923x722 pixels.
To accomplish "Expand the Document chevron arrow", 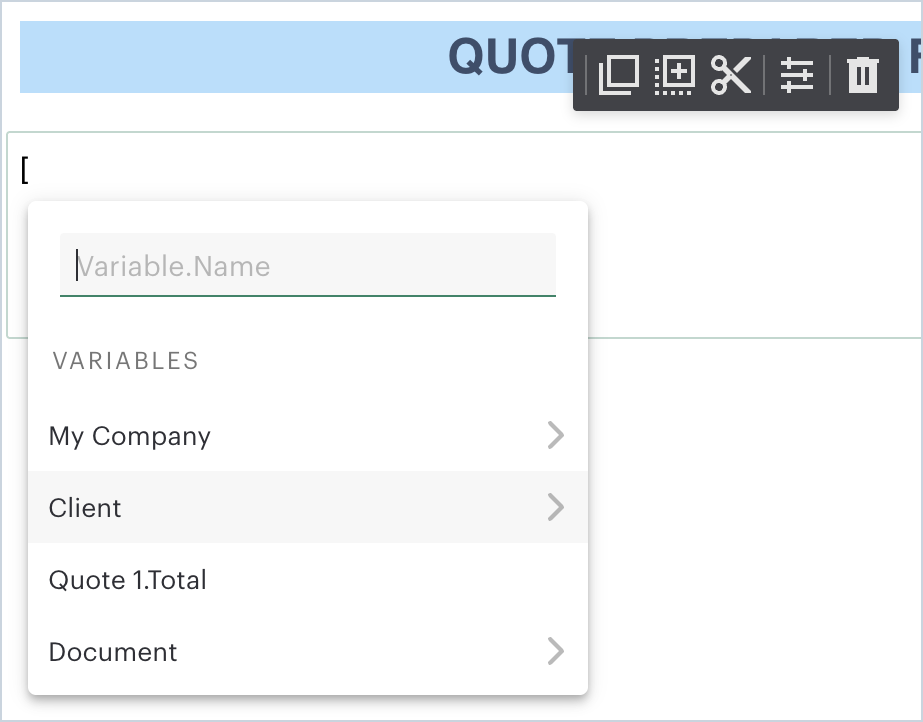I will [556, 652].
